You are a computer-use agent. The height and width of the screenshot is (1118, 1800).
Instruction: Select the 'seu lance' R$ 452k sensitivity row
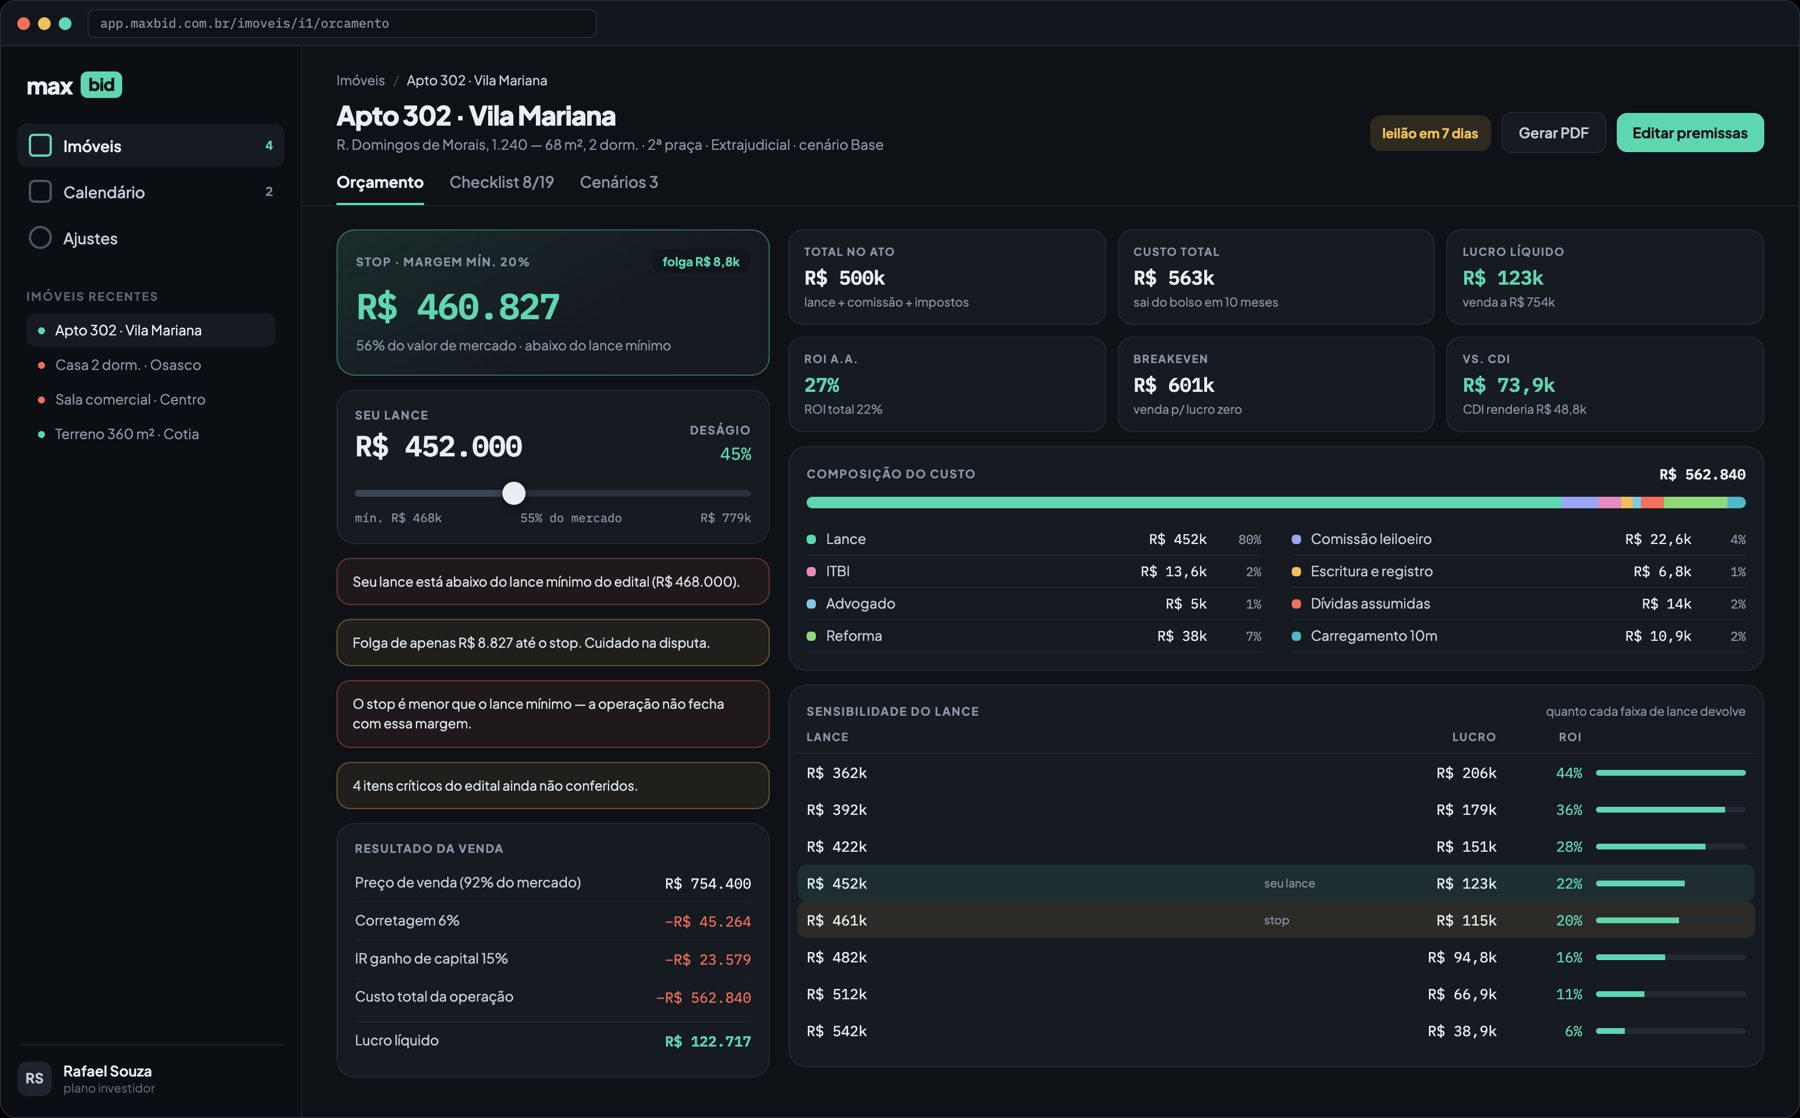[x=1276, y=884]
